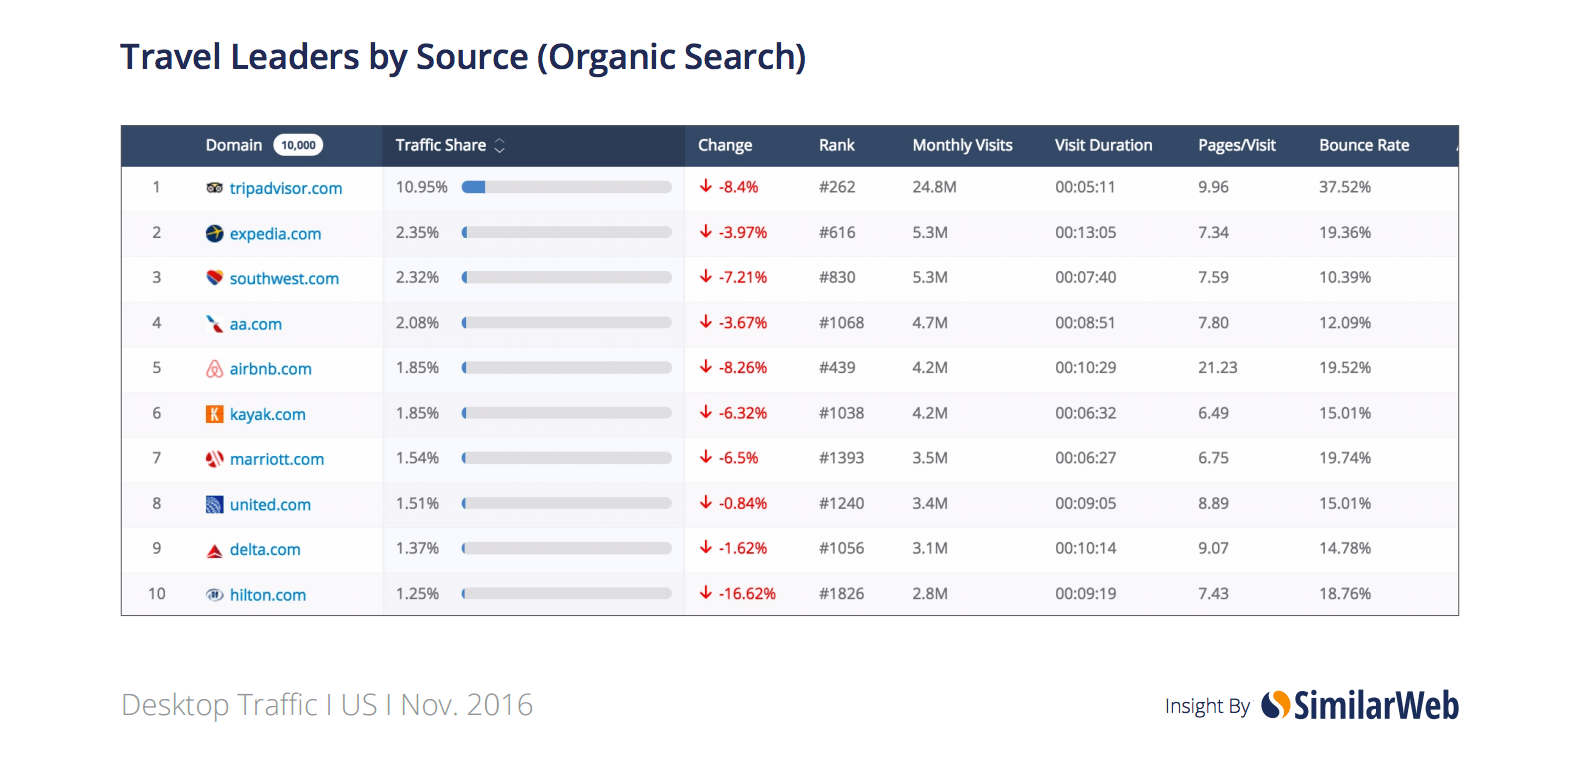Click the 'Insight By' label
1583x779 pixels.
[1207, 706]
